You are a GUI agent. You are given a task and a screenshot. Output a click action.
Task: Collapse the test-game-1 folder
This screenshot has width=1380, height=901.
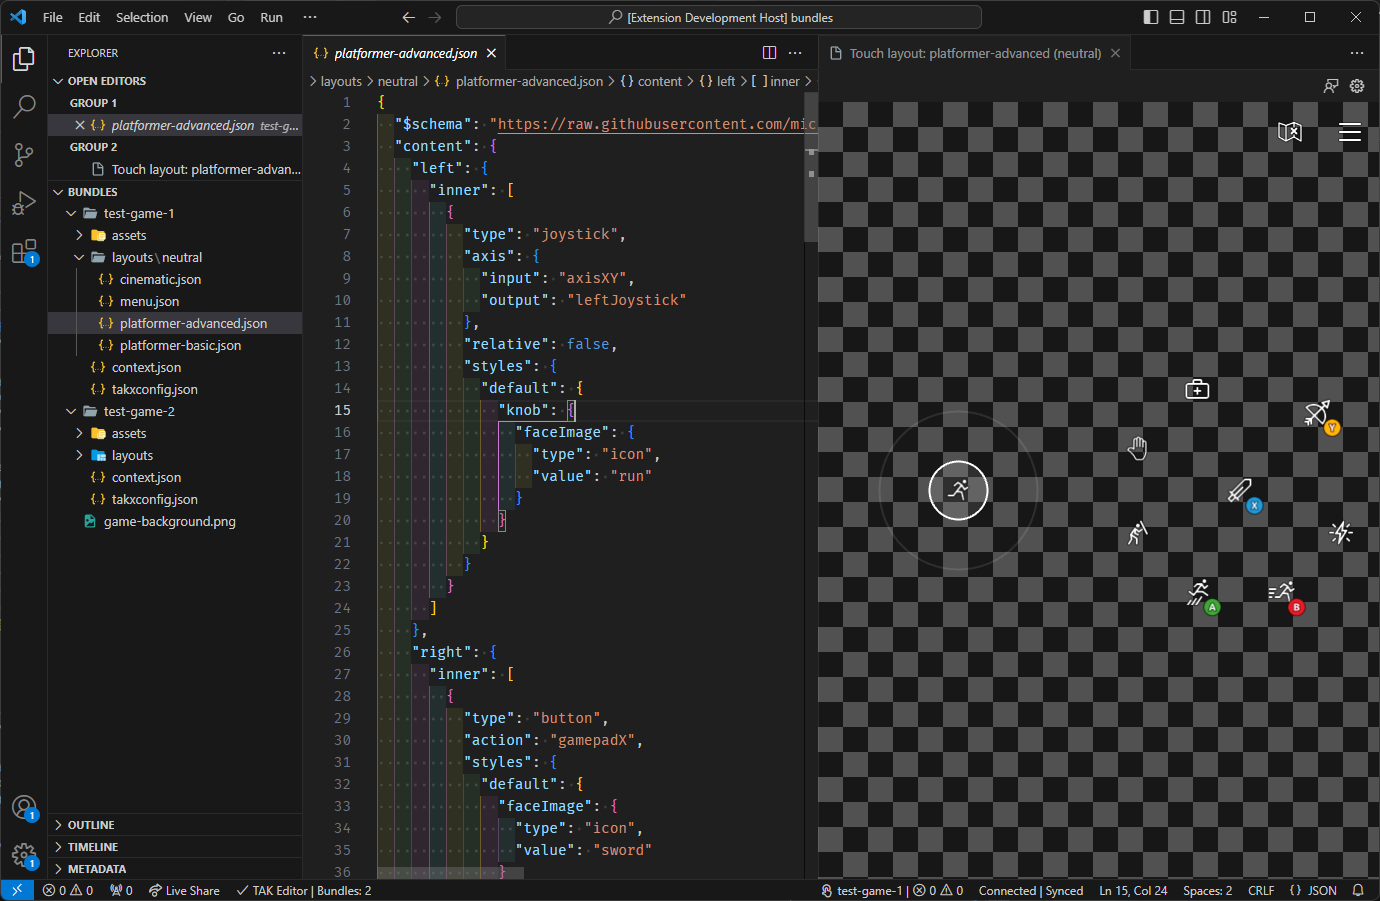tap(175, 213)
